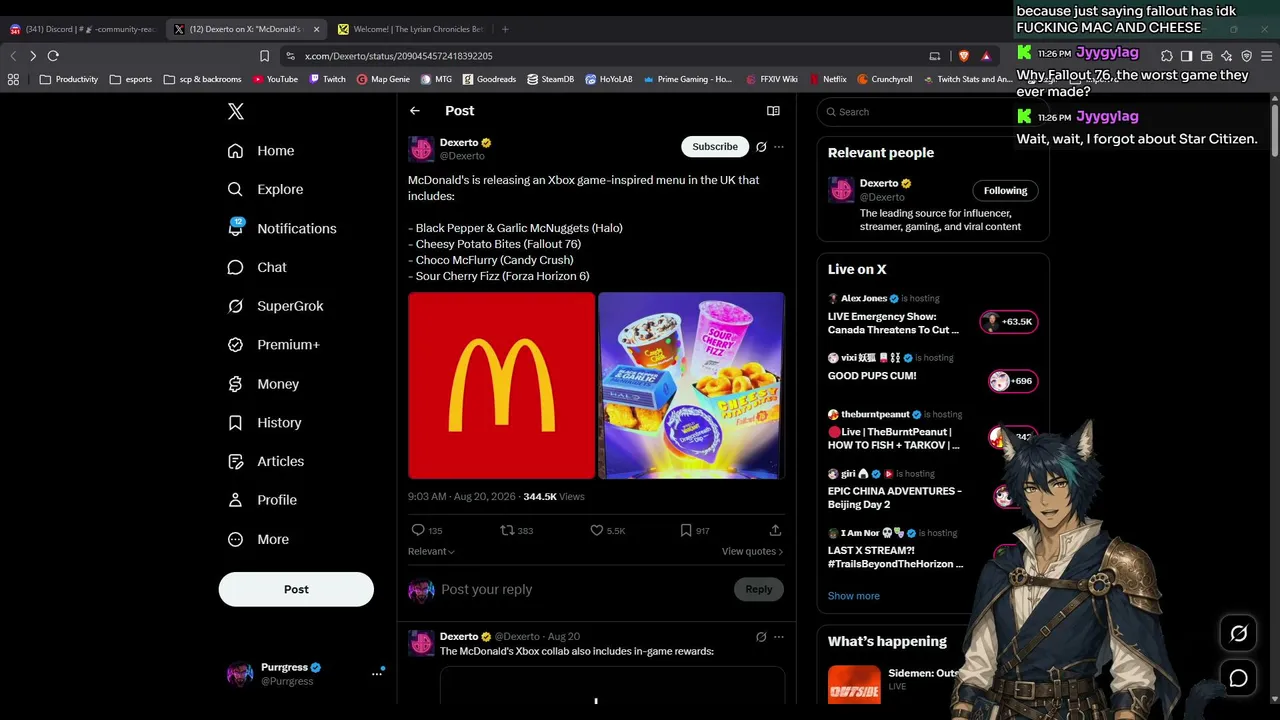Open reader view icon beside Post header
Image resolution: width=1280 pixels, height=720 pixels.
coord(773,111)
